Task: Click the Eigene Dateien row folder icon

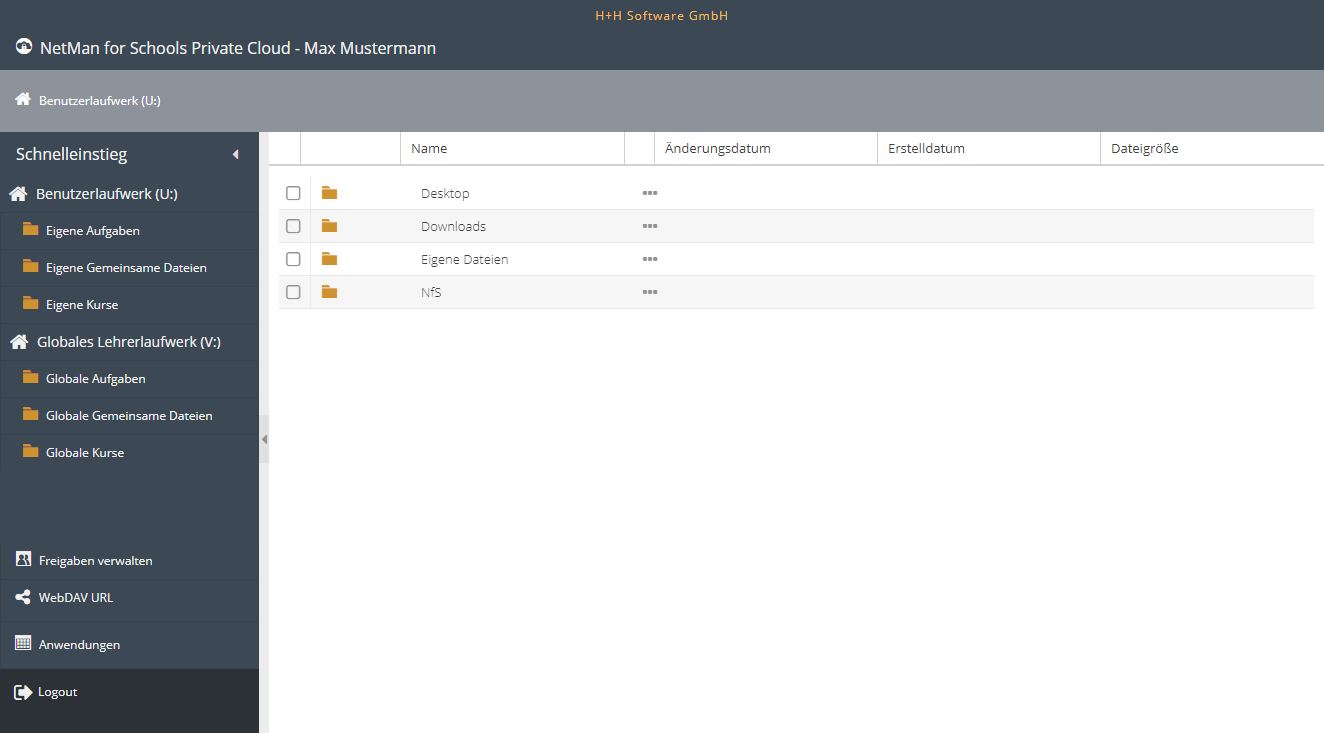Action: pos(329,259)
